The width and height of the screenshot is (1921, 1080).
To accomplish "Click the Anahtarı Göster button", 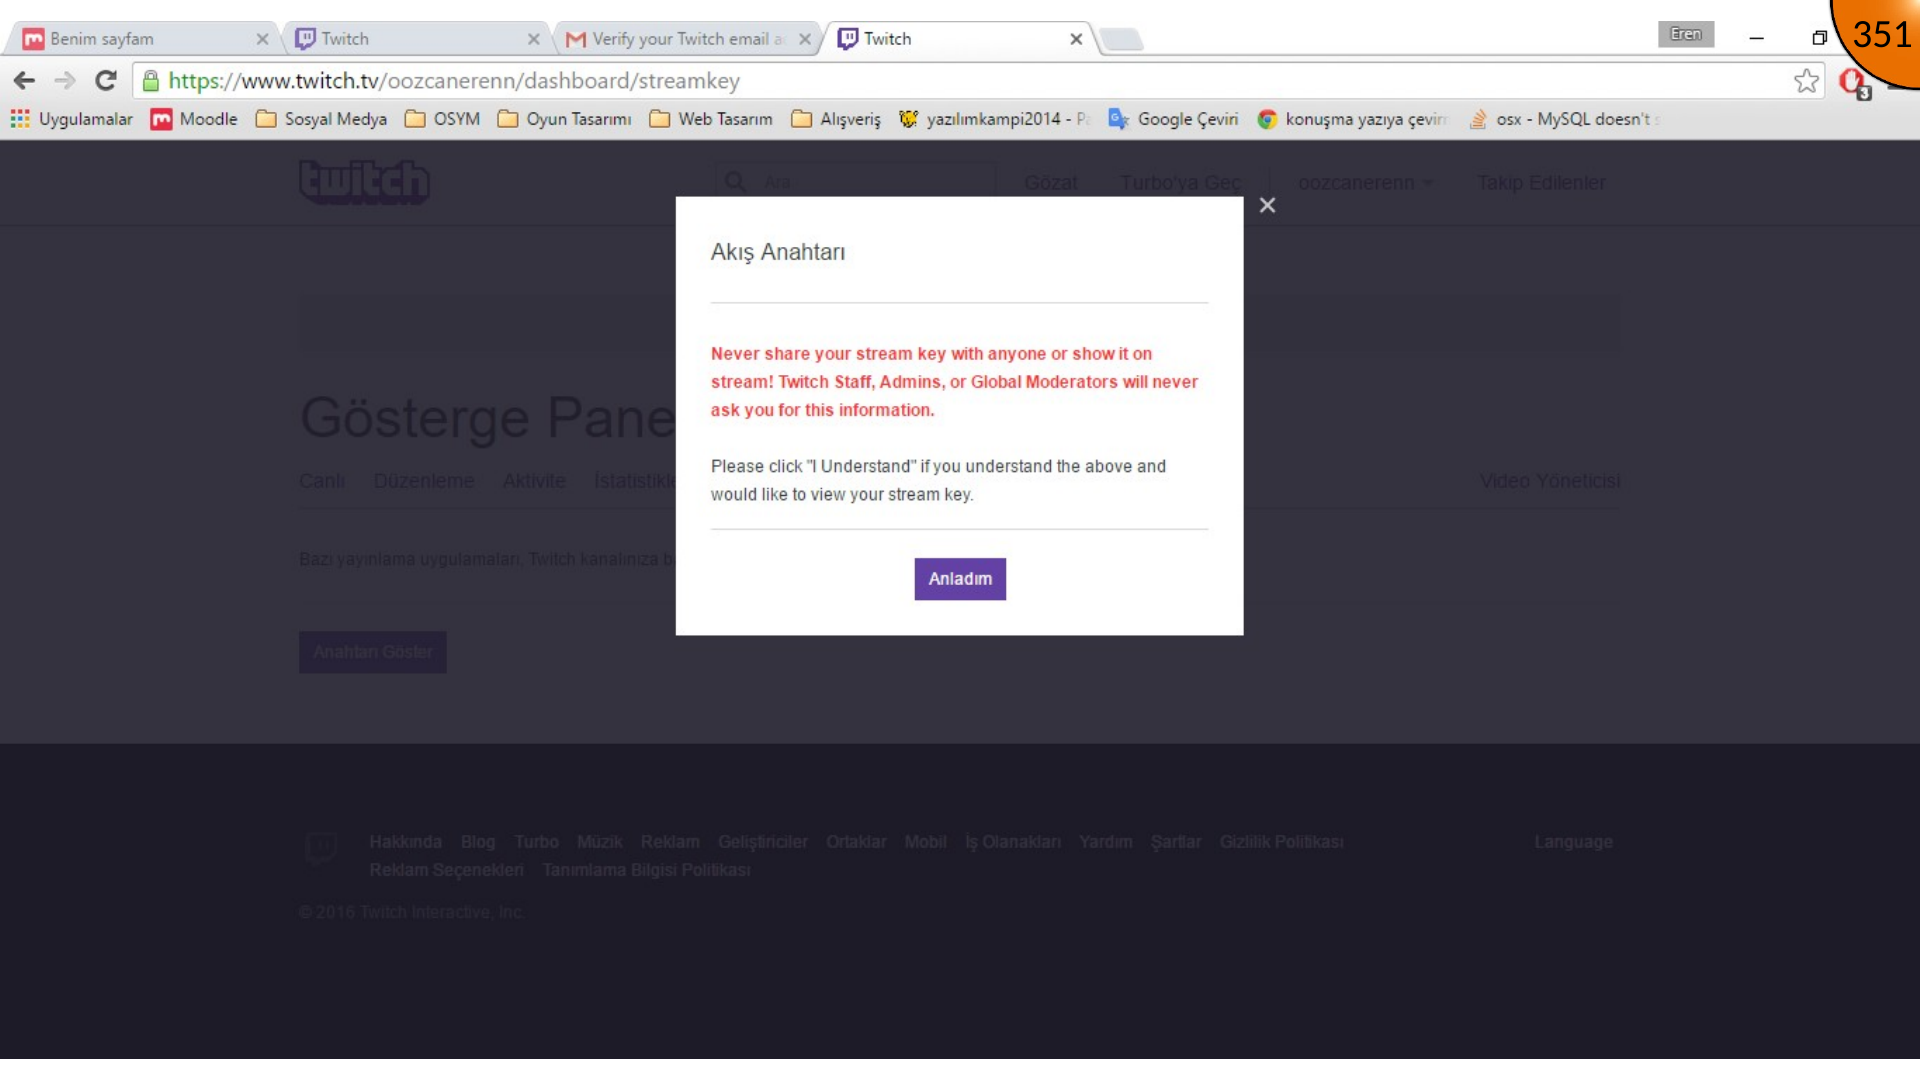I will point(373,652).
